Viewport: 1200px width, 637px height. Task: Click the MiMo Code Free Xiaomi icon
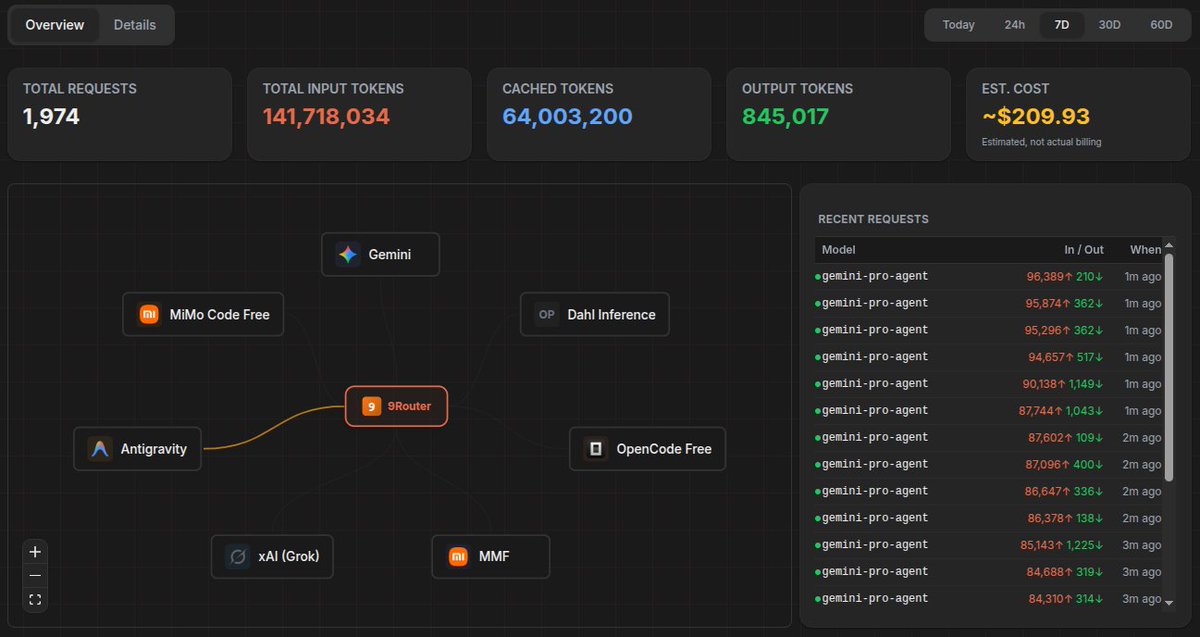pyautogui.click(x=149, y=314)
